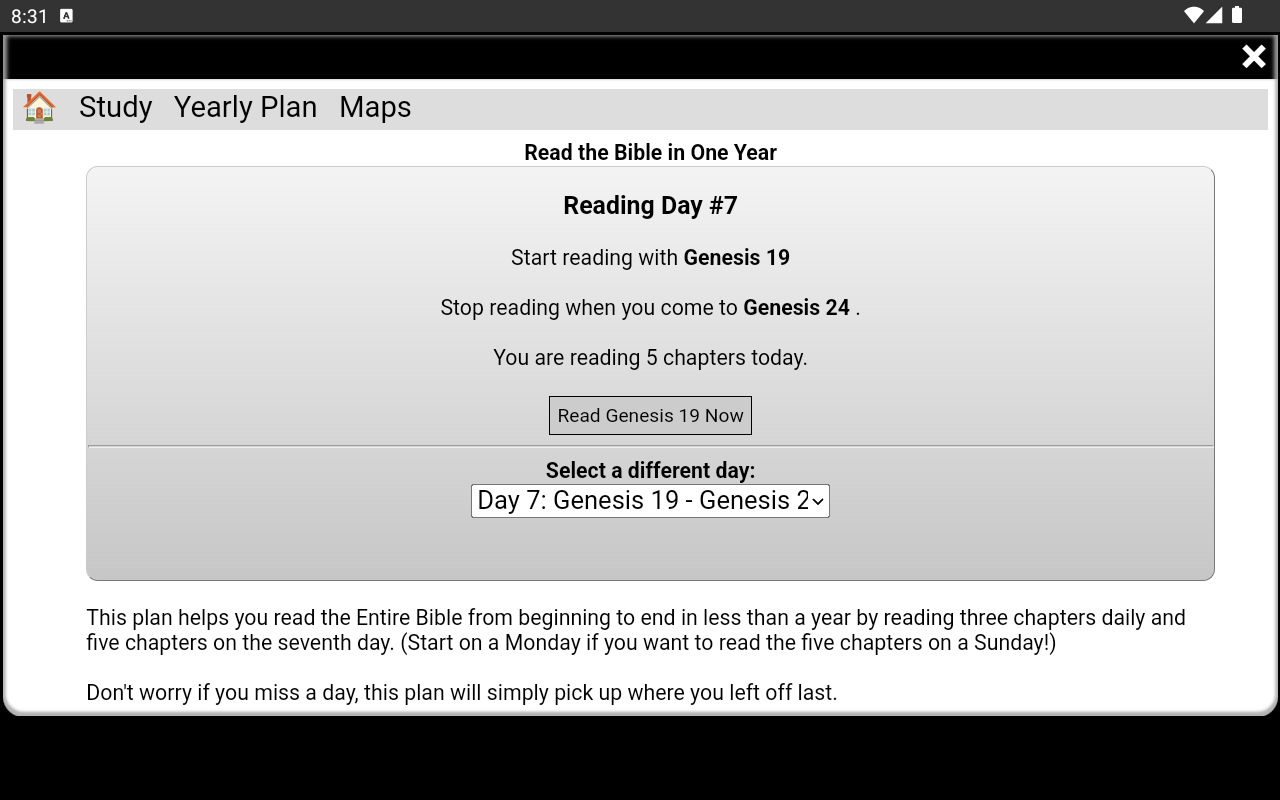
Task: Click the Genesis 24 bold text
Action: point(797,307)
